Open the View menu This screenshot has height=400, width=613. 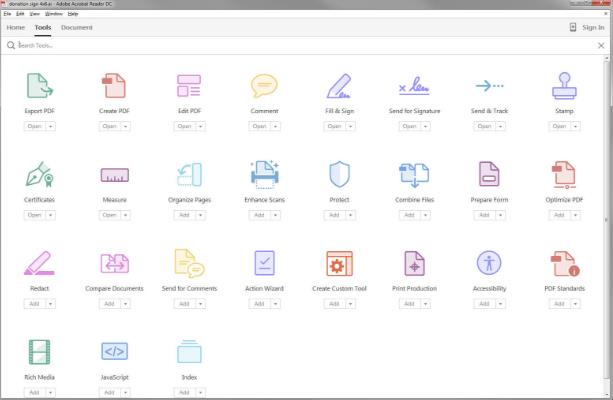pyautogui.click(x=34, y=14)
